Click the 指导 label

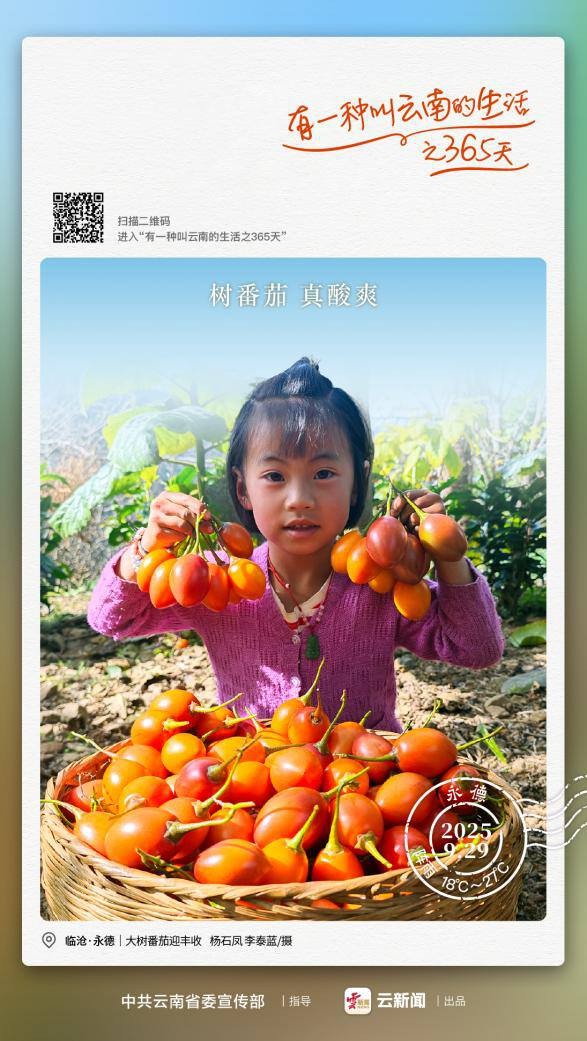point(300,1001)
